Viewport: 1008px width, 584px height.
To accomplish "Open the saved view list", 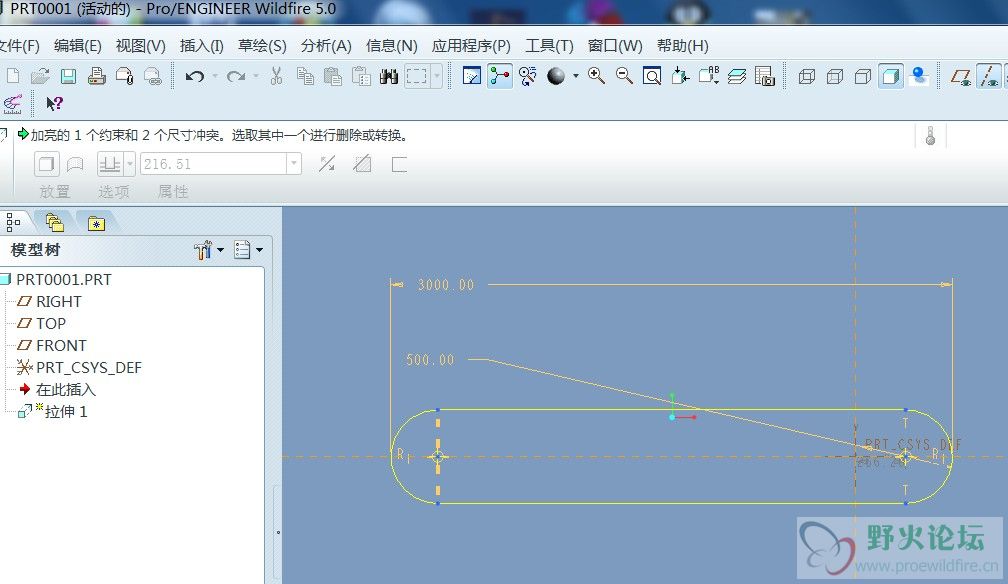I will coord(708,76).
